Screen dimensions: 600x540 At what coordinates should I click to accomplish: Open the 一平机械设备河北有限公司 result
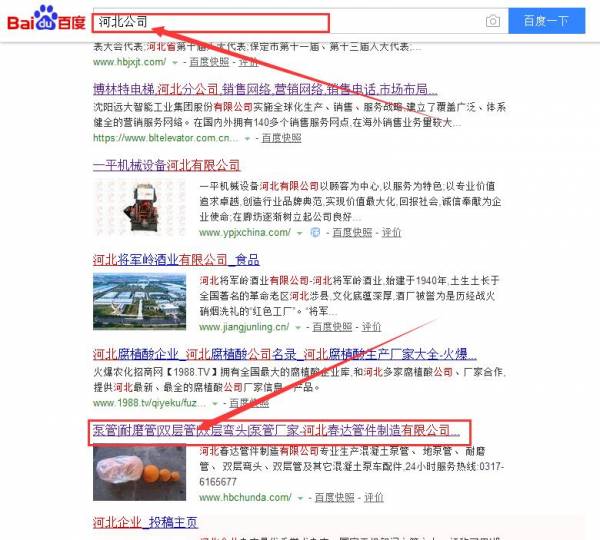pos(166,165)
